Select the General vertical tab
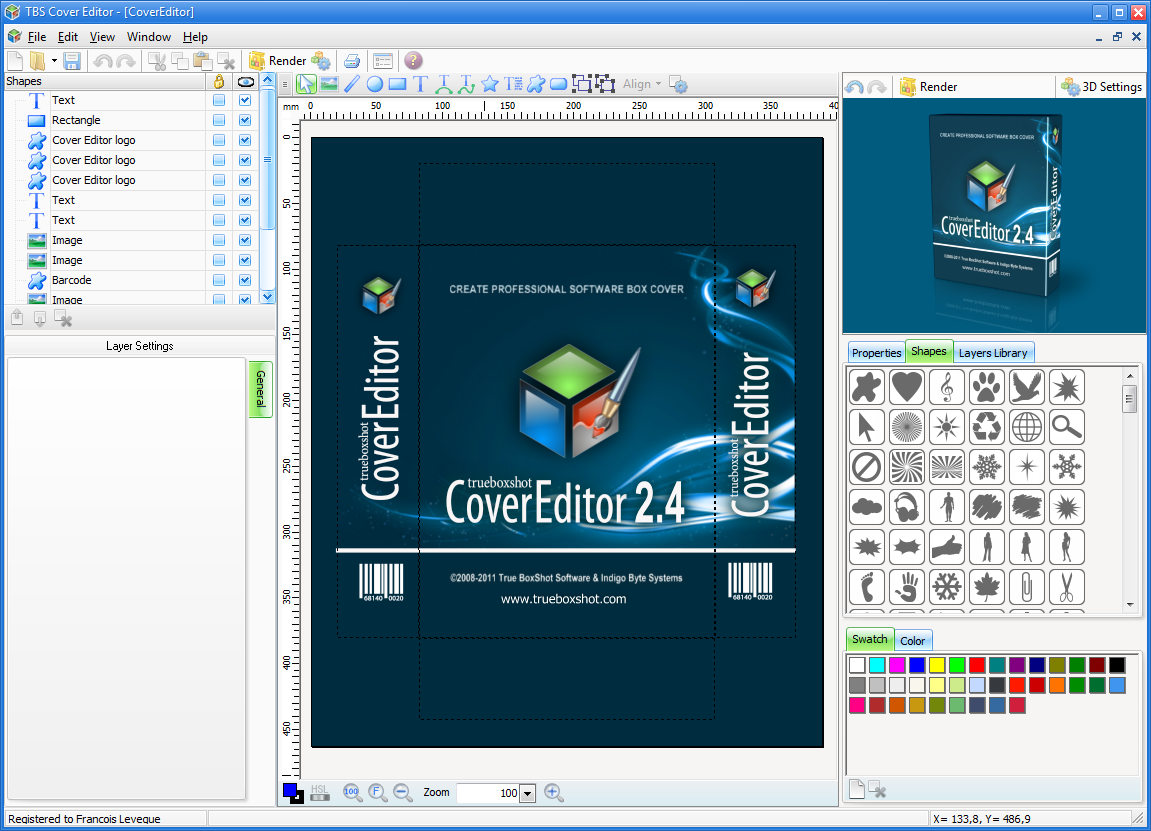The height and width of the screenshot is (831, 1151). (x=261, y=389)
